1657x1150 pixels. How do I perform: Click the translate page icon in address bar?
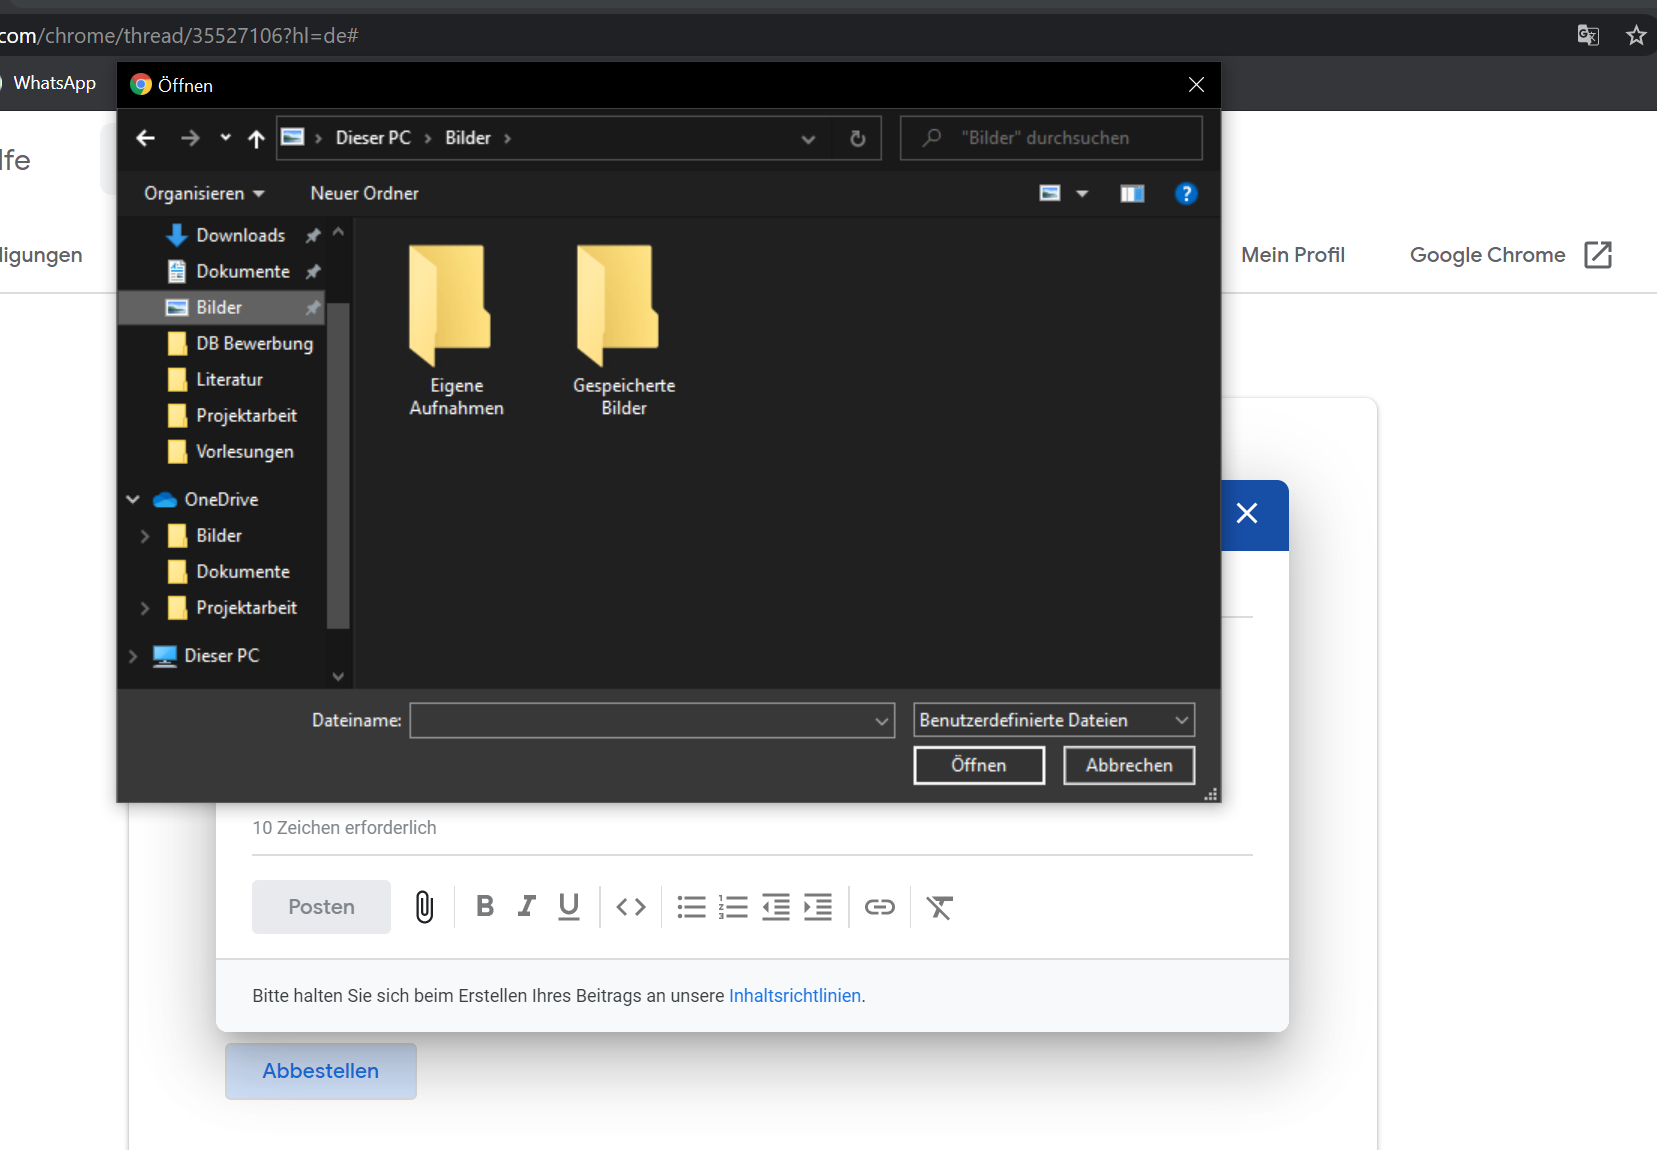click(1588, 36)
